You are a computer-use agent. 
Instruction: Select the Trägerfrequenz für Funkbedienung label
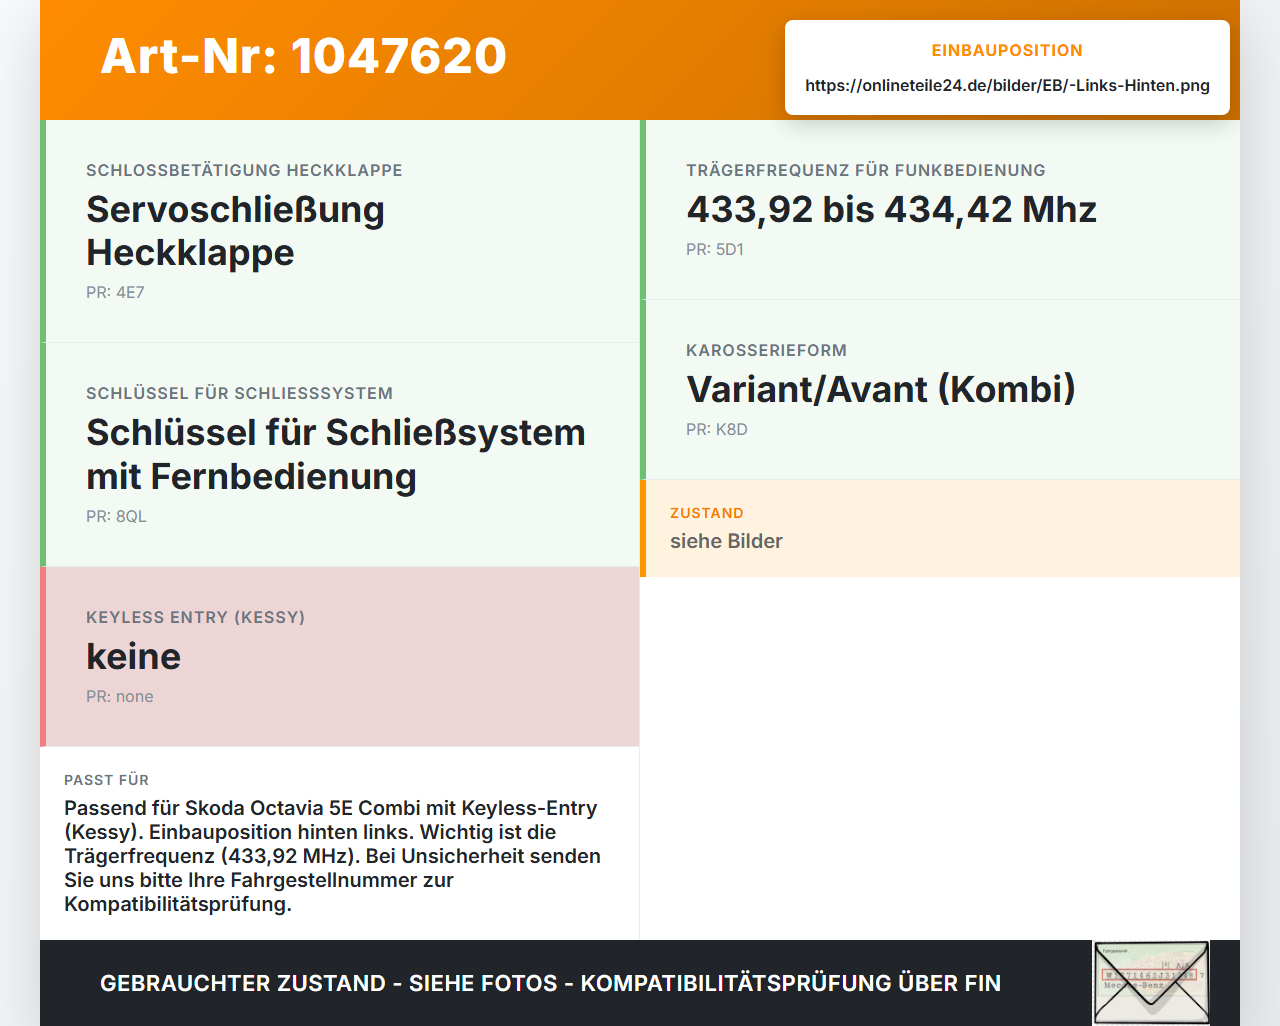click(866, 171)
